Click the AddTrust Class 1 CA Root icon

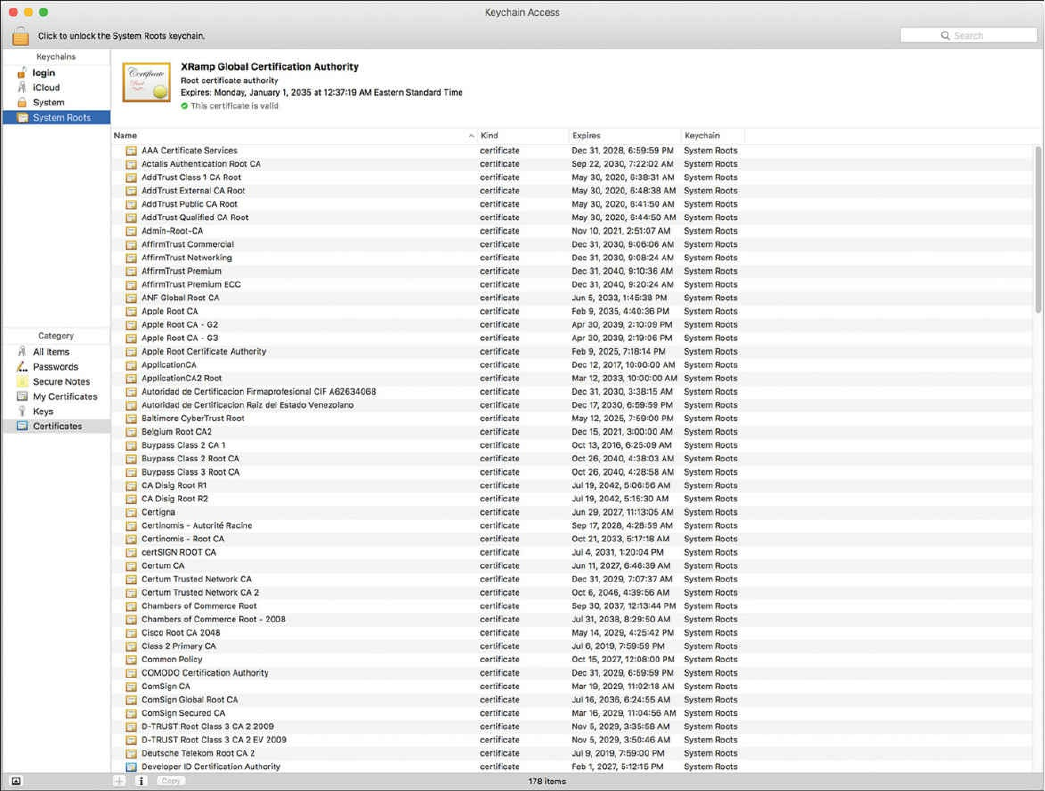(131, 177)
